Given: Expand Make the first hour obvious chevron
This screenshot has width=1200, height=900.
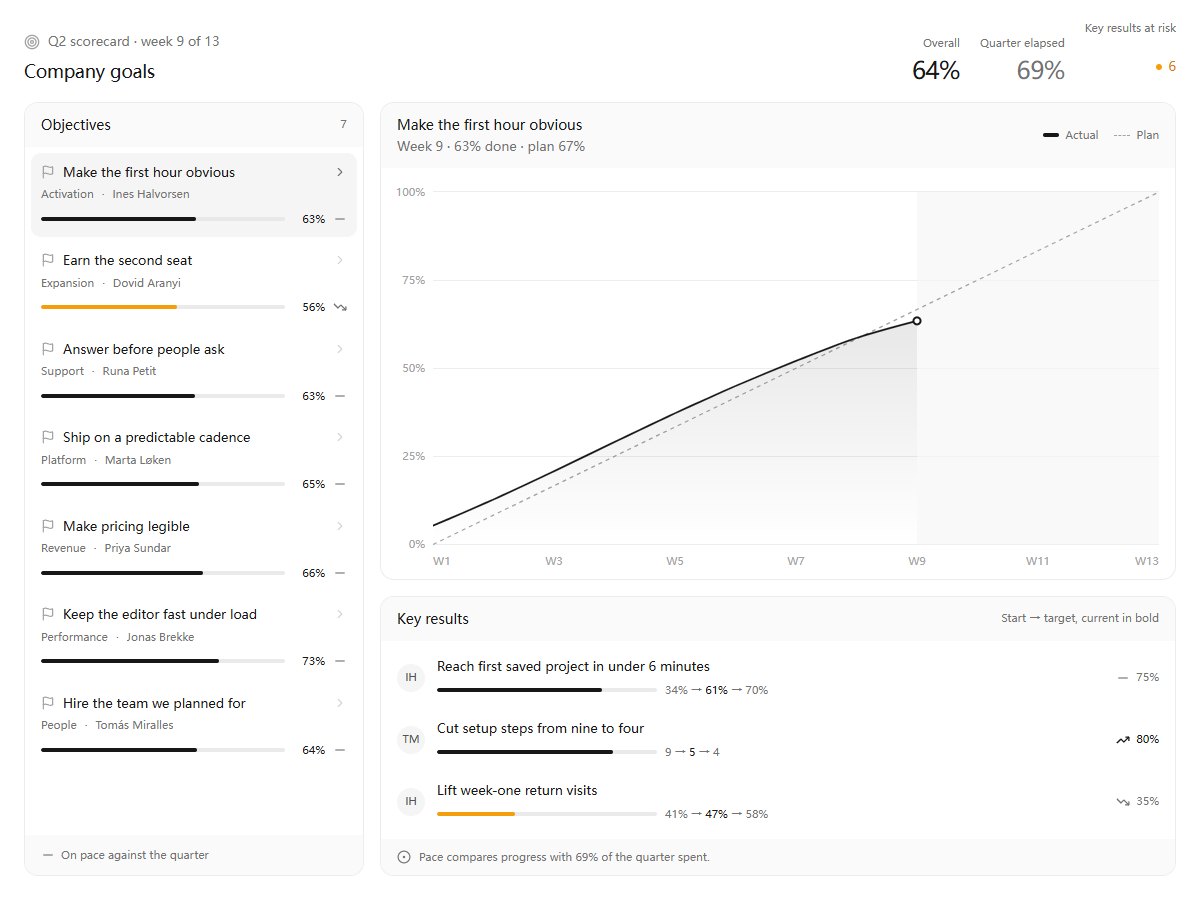Looking at the screenshot, I should point(340,172).
